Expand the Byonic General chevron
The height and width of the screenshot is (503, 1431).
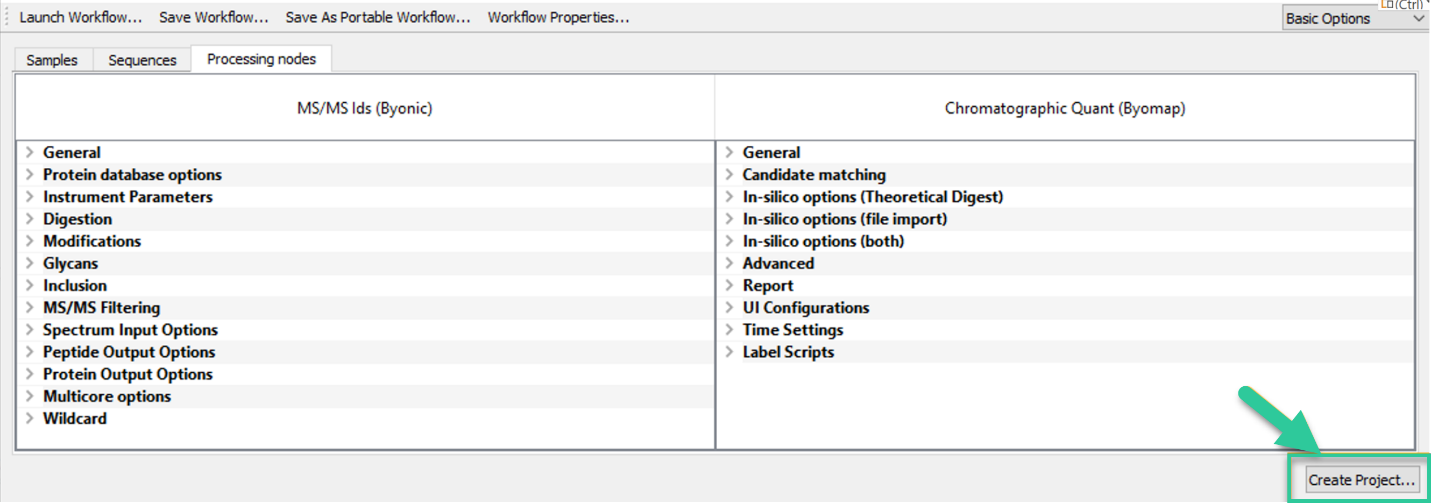pos(30,153)
